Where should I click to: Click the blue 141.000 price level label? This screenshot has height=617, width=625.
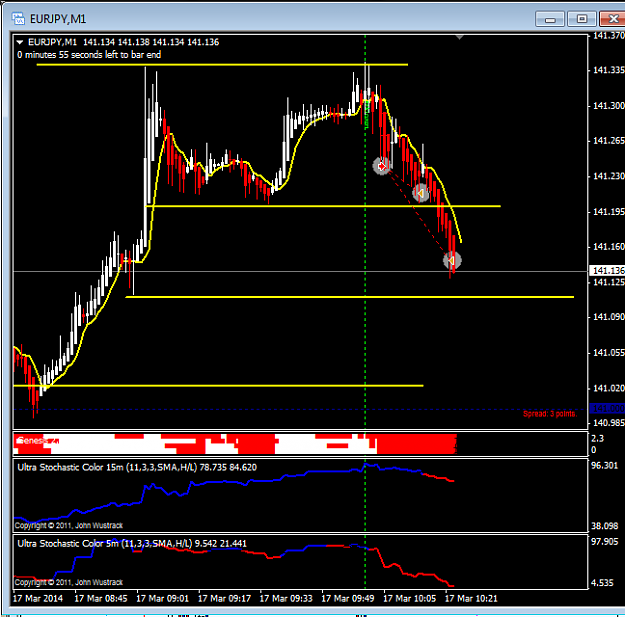pyautogui.click(x=607, y=409)
